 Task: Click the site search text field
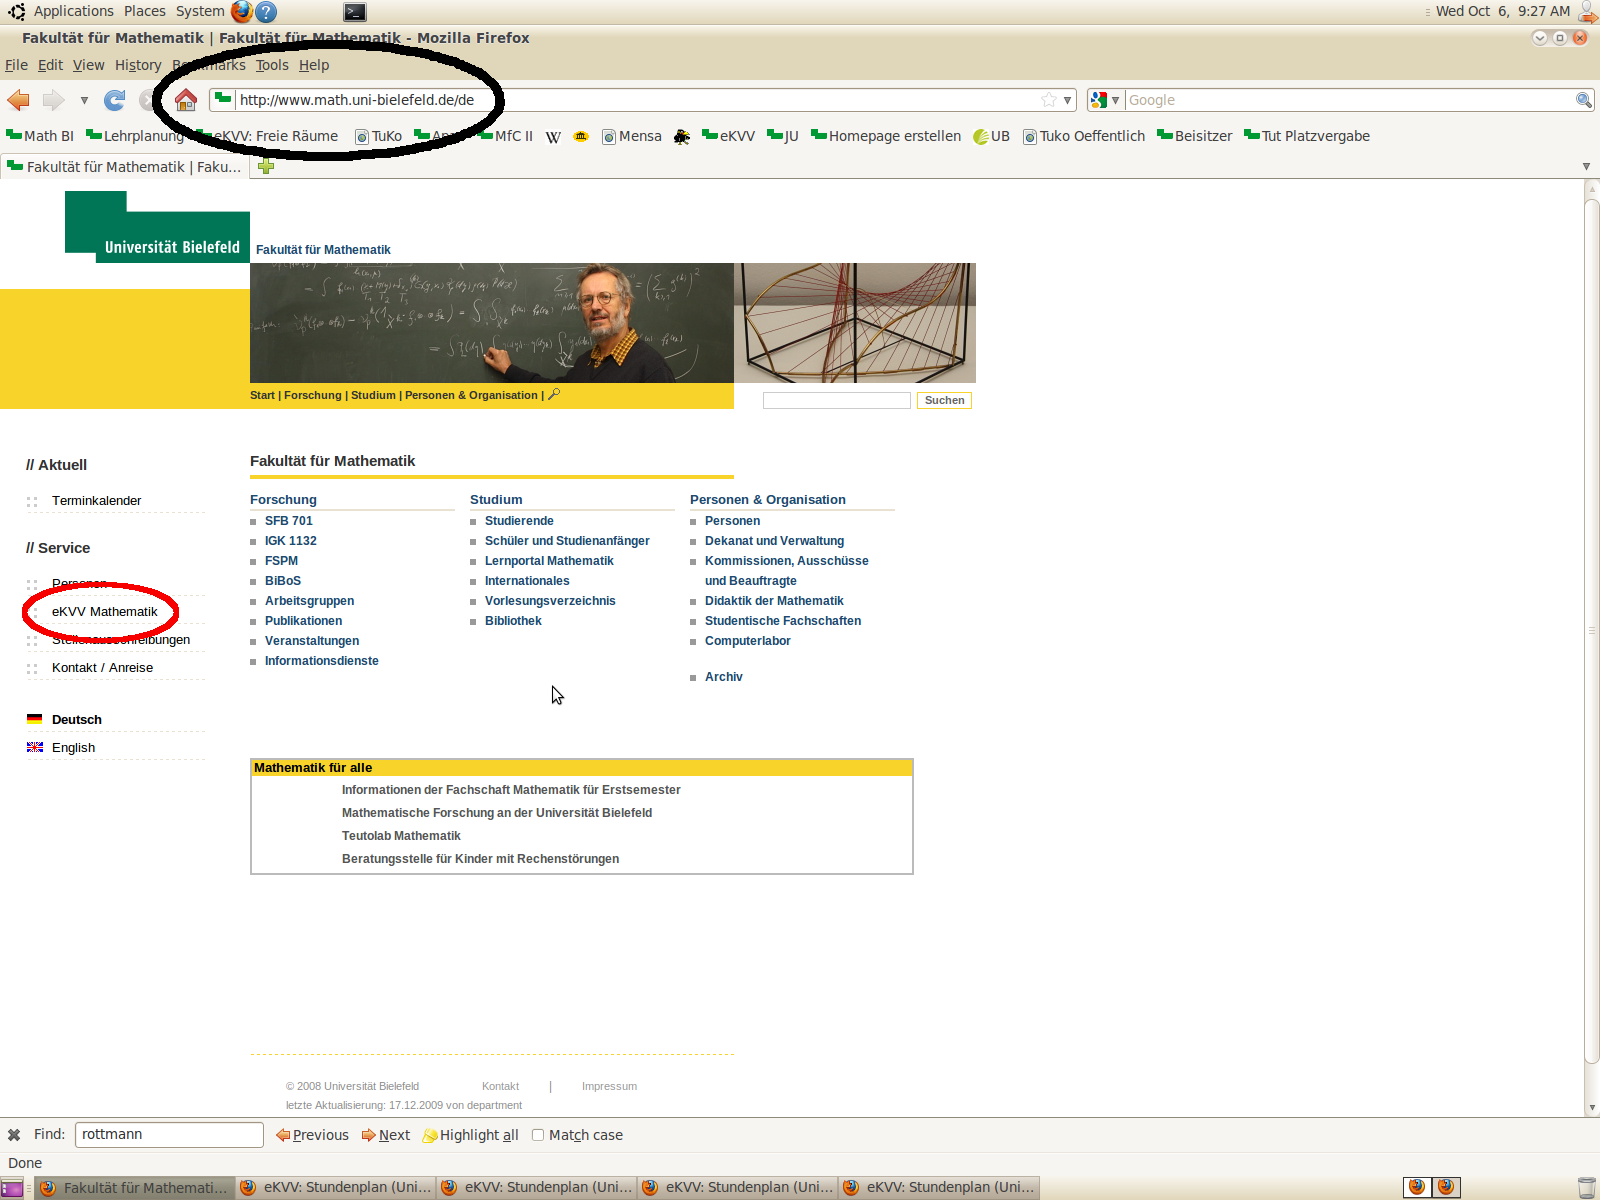(837, 400)
